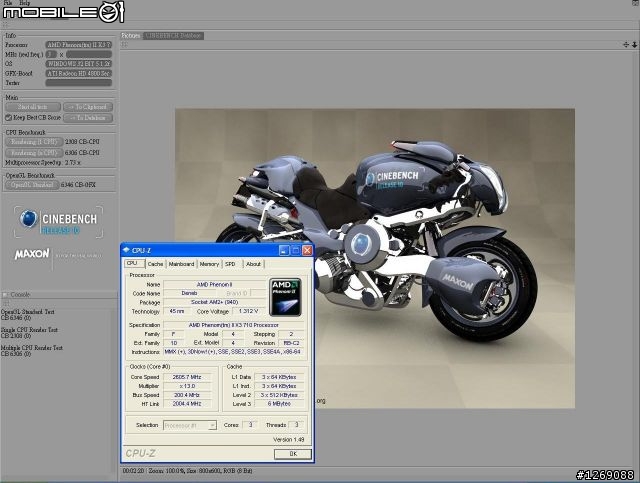Click the Console panel toggle icon
Screen dimensions: 640x483
(x=5, y=294)
